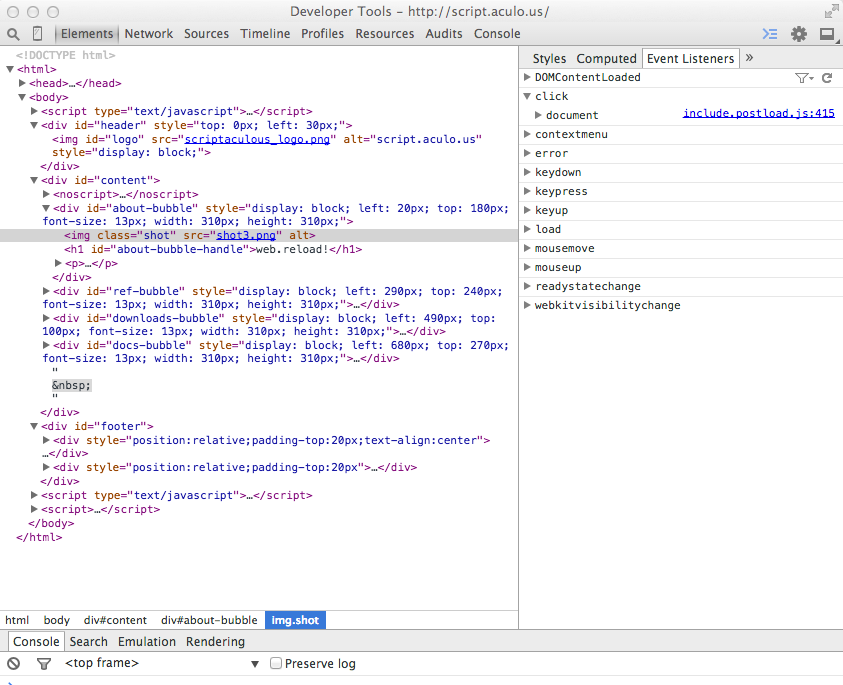Clear the console log icon

click(x=13, y=663)
